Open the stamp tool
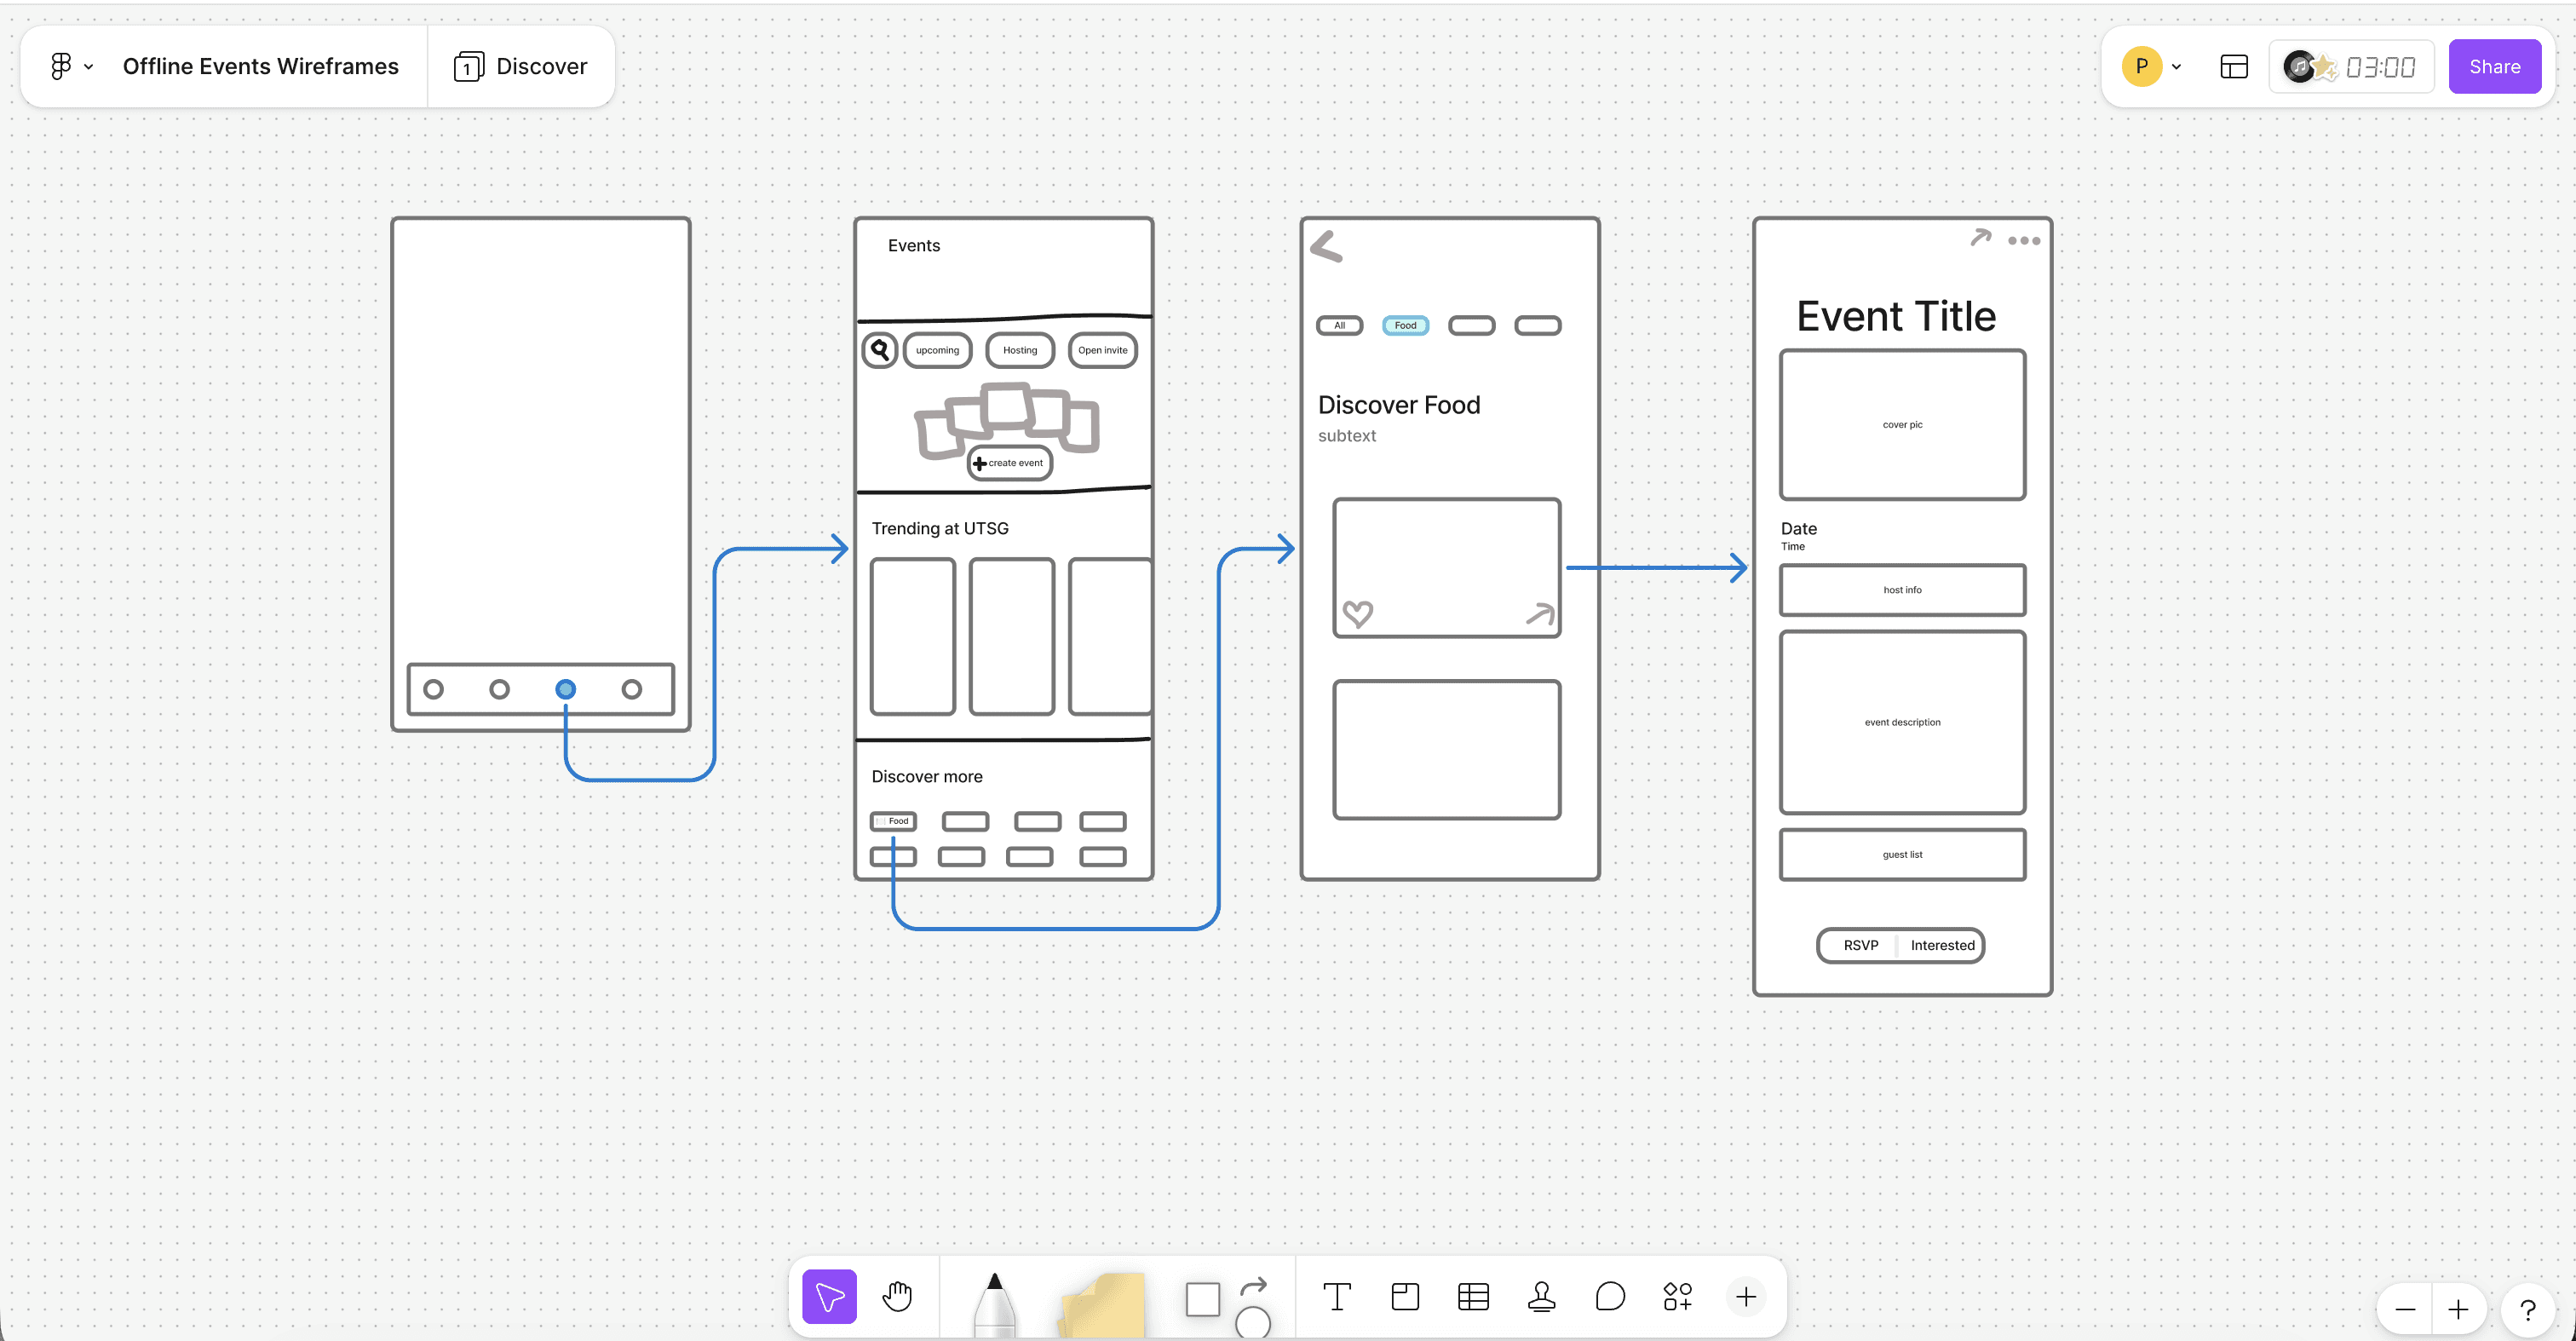Image resolution: width=2576 pixels, height=1341 pixels. click(x=1541, y=1297)
